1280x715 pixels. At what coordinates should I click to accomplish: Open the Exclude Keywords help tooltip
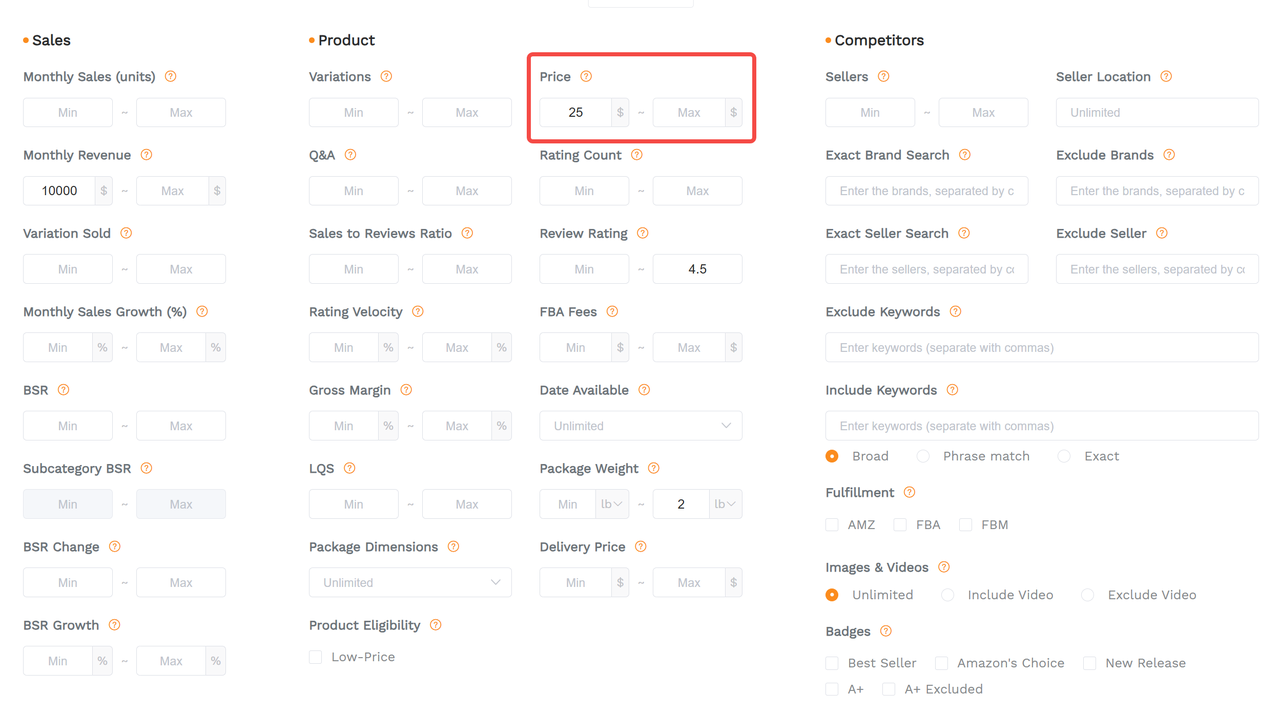(955, 311)
